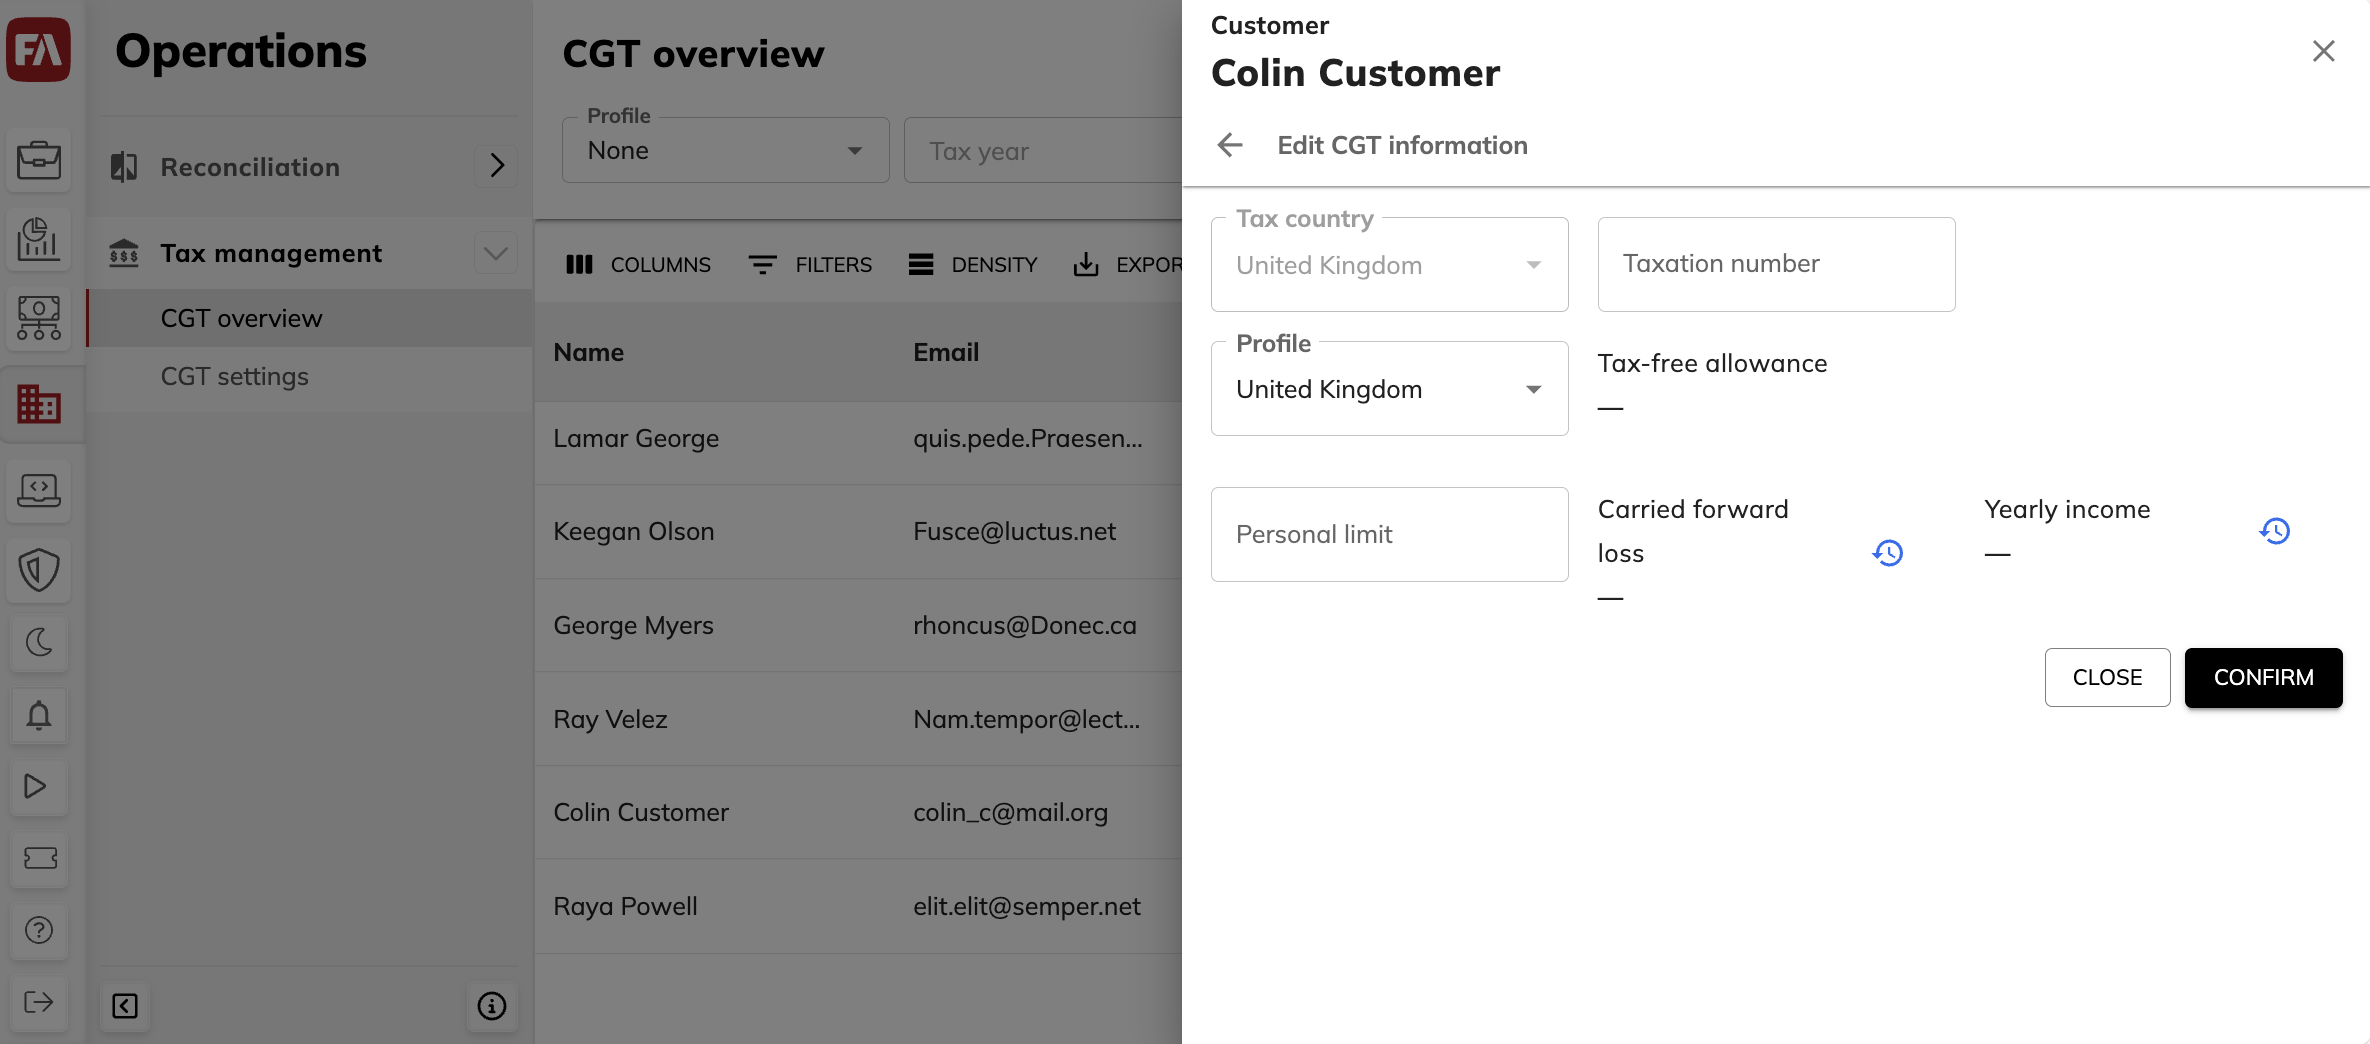
Task: Click the EXPORT download button
Action: [x=1127, y=265]
